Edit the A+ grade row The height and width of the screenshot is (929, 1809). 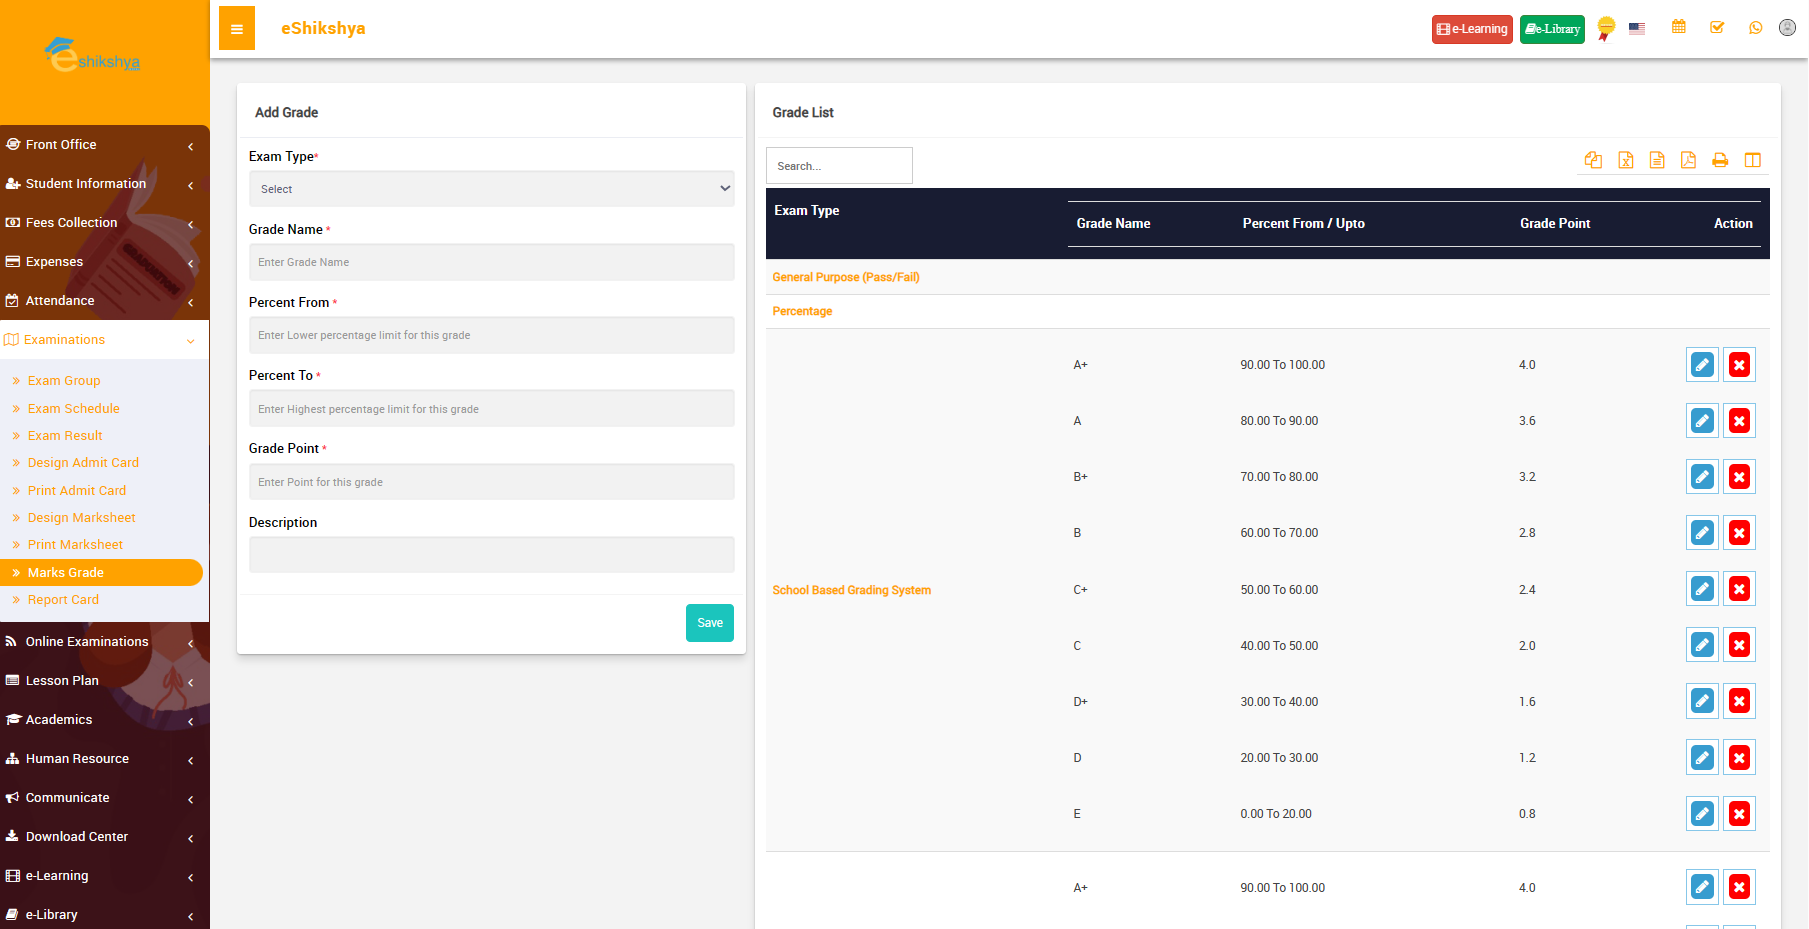(1701, 365)
